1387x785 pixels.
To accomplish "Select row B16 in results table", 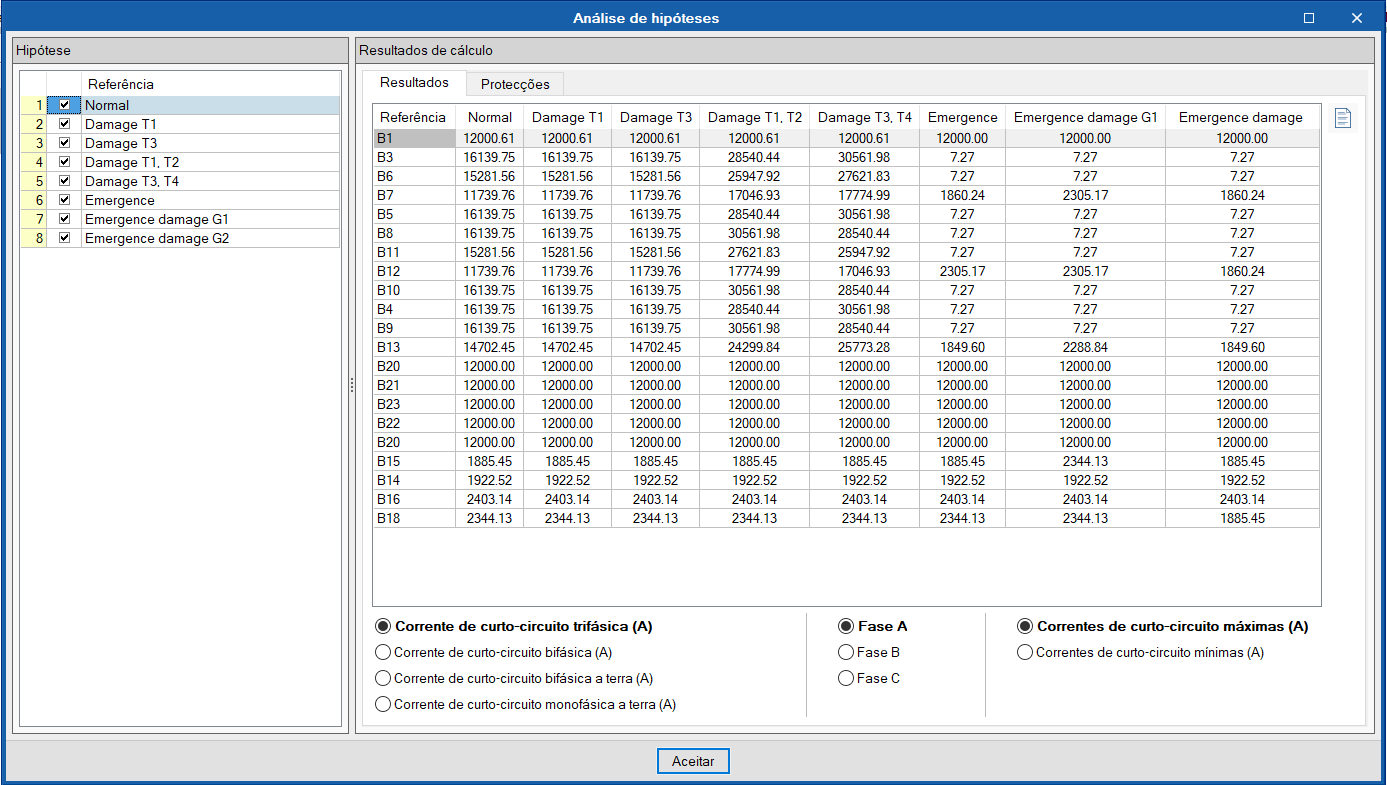I will (846, 499).
